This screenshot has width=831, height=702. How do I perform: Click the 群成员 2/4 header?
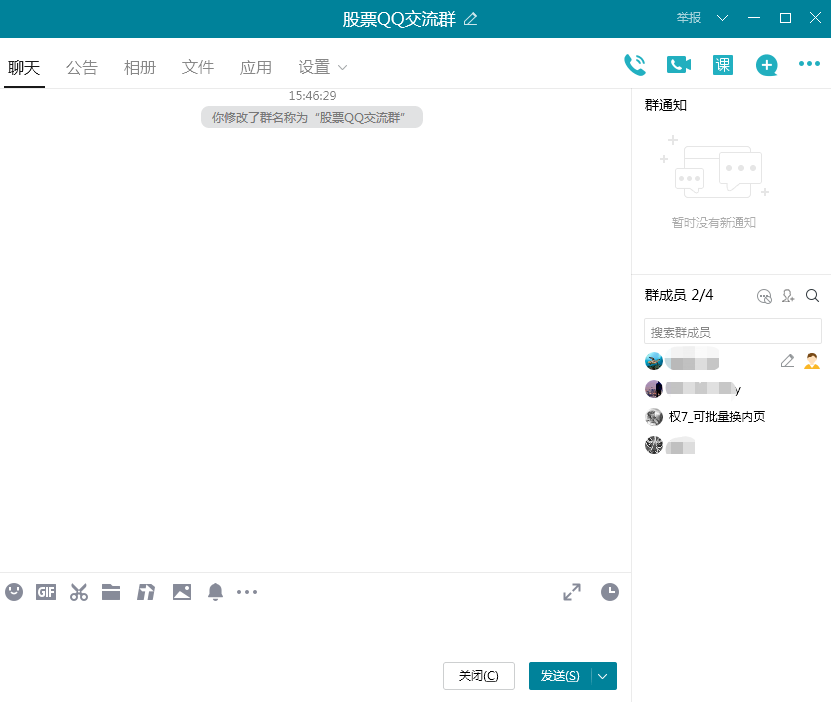679,295
